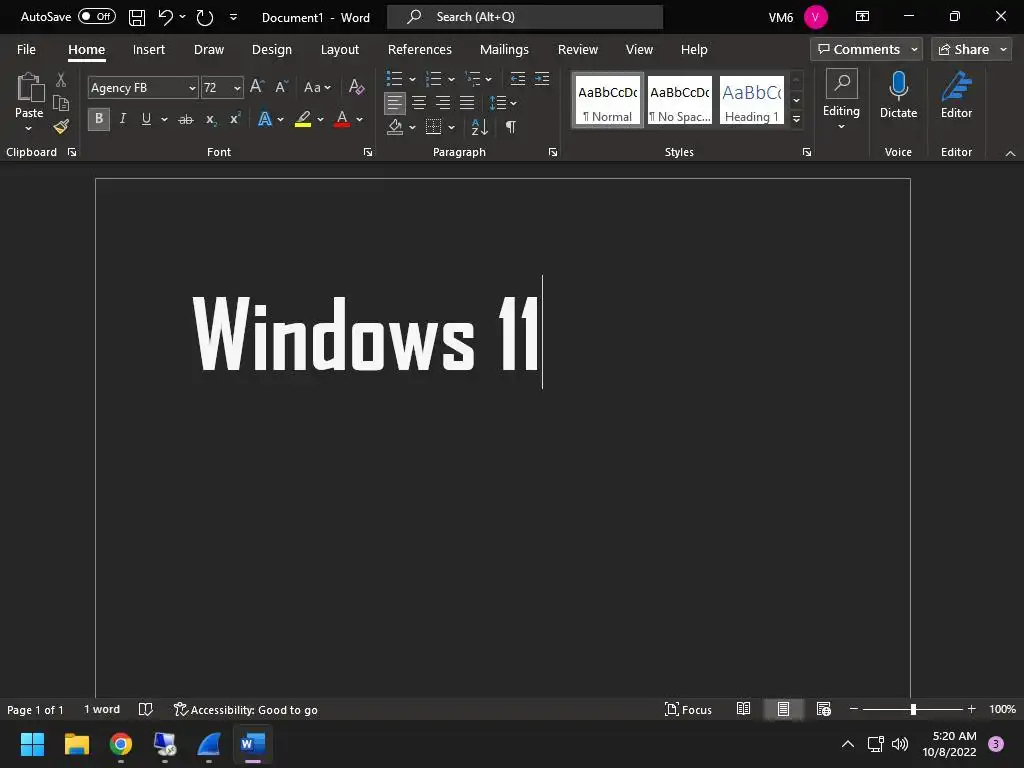Apply subscript formatting
Image resolution: width=1024 pixels, height=768 pixels.
click(210, 119)
